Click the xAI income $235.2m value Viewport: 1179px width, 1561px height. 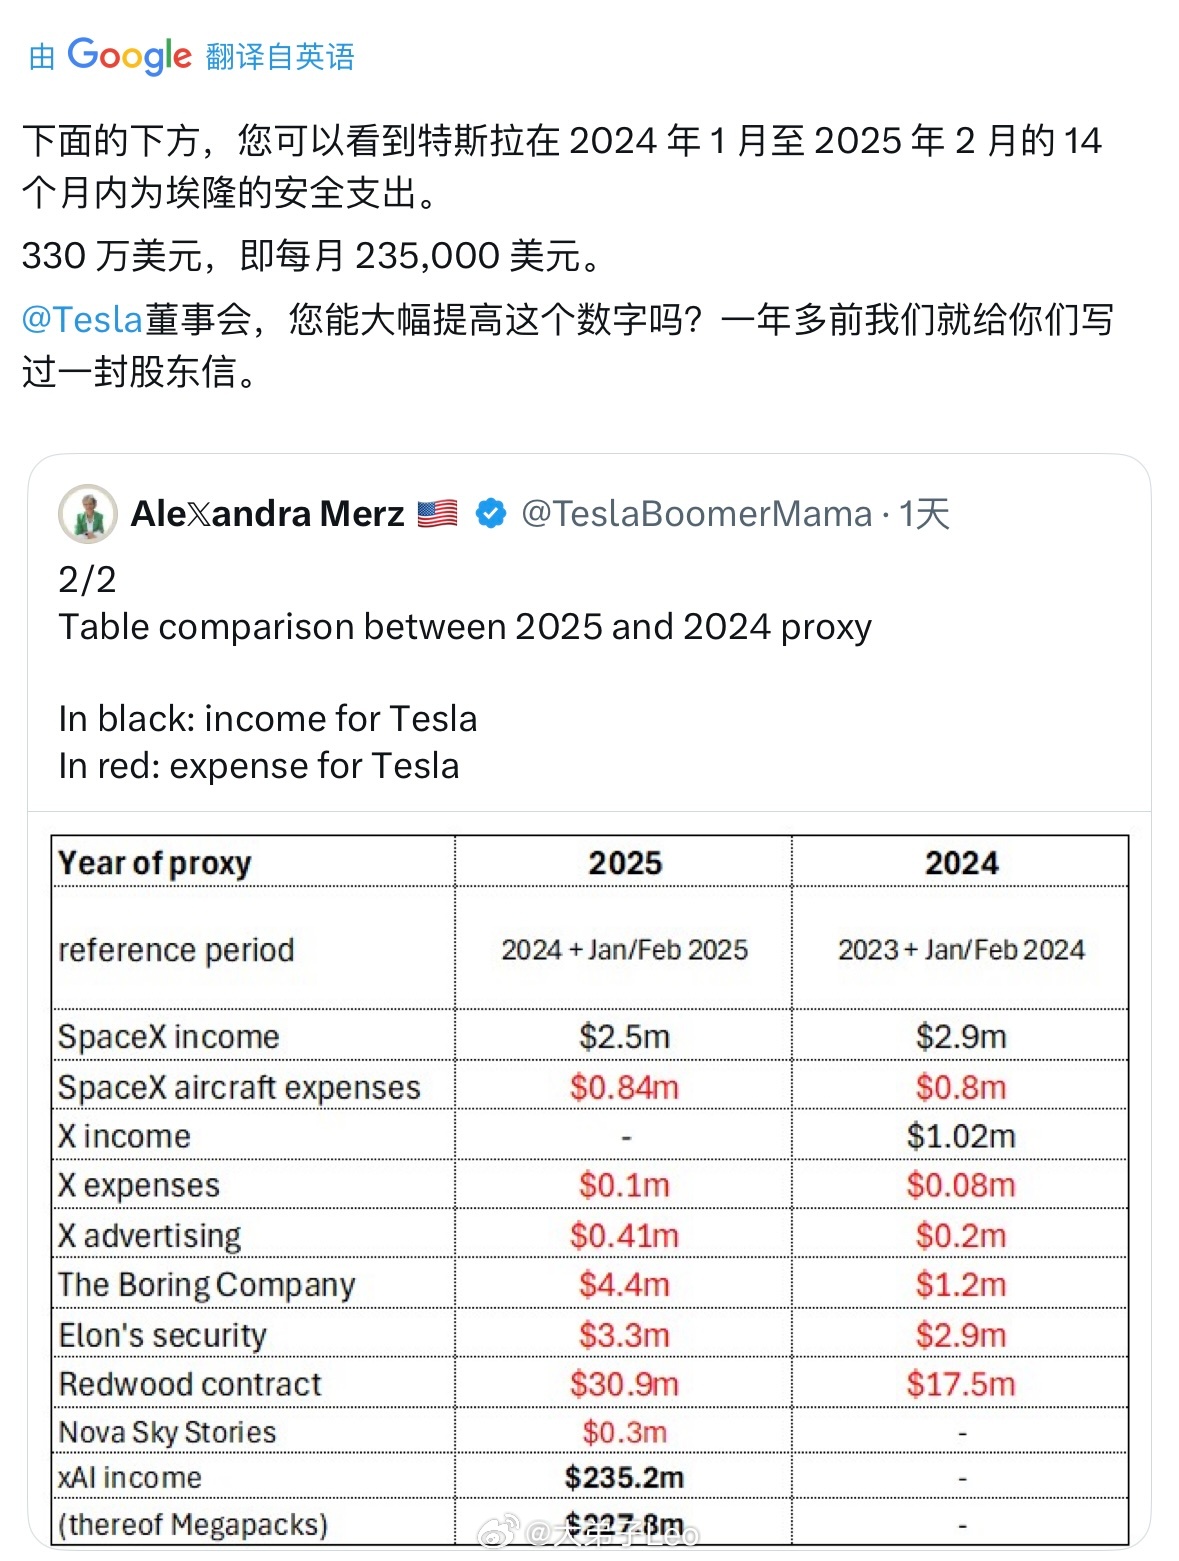(x=624, y=1477)
